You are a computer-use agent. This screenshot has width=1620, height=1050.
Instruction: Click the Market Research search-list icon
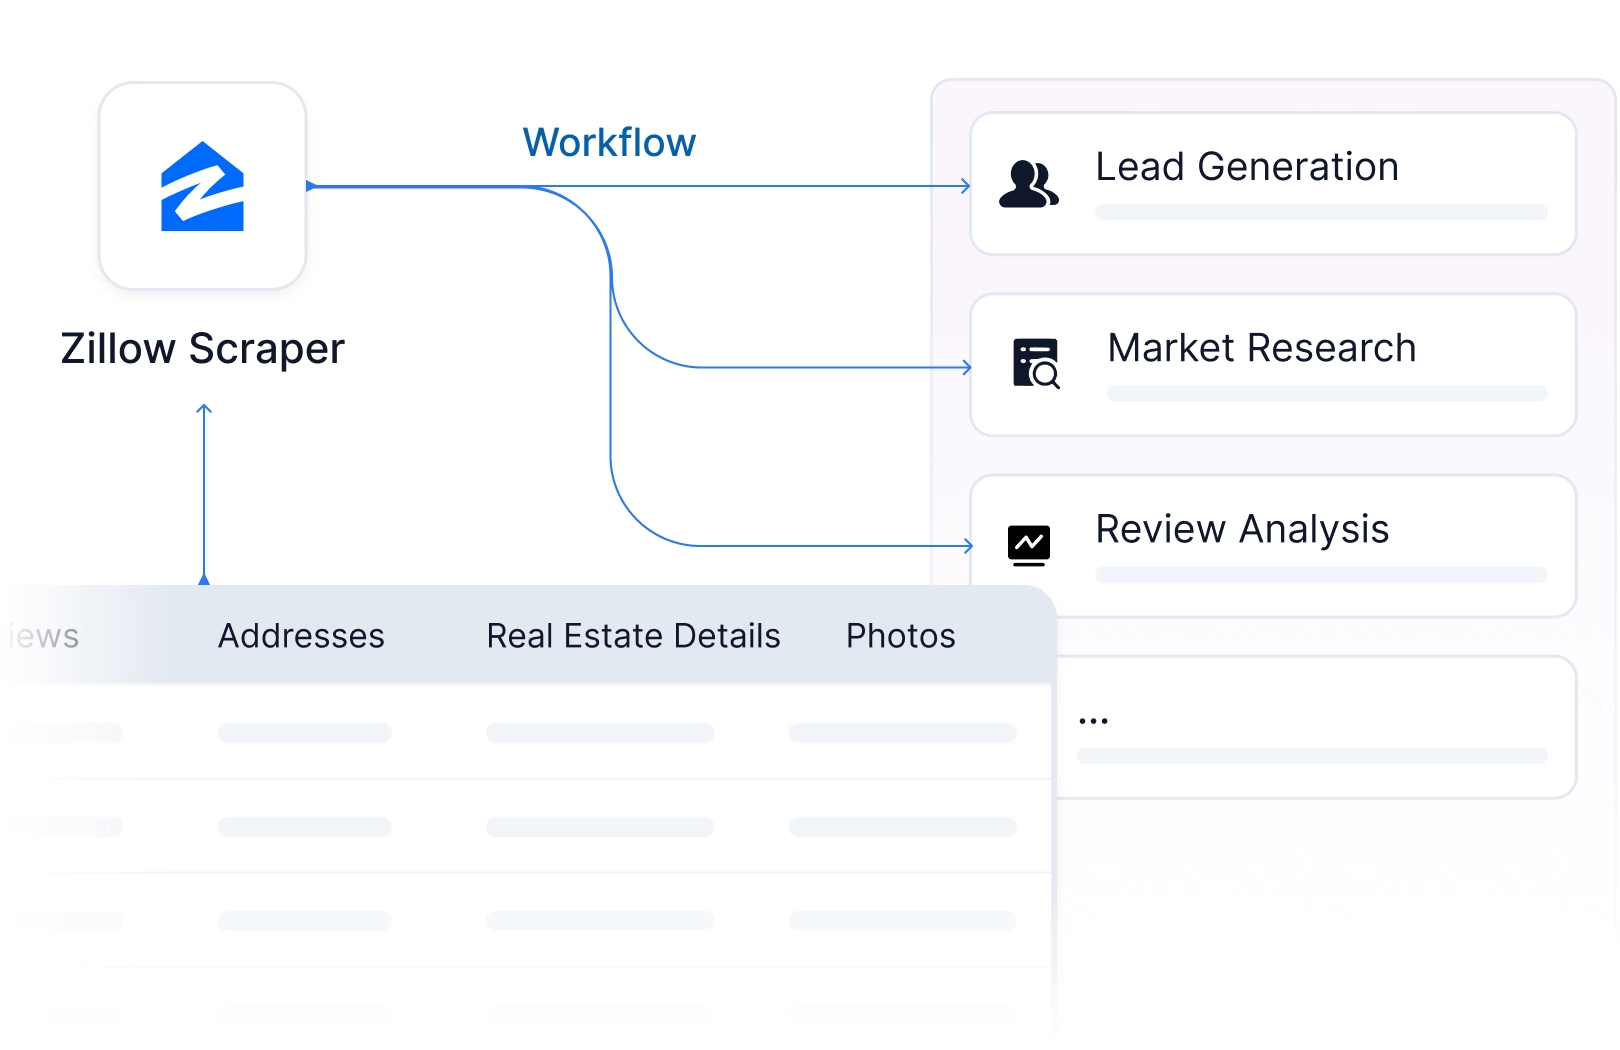click(x=1036, y=363)
